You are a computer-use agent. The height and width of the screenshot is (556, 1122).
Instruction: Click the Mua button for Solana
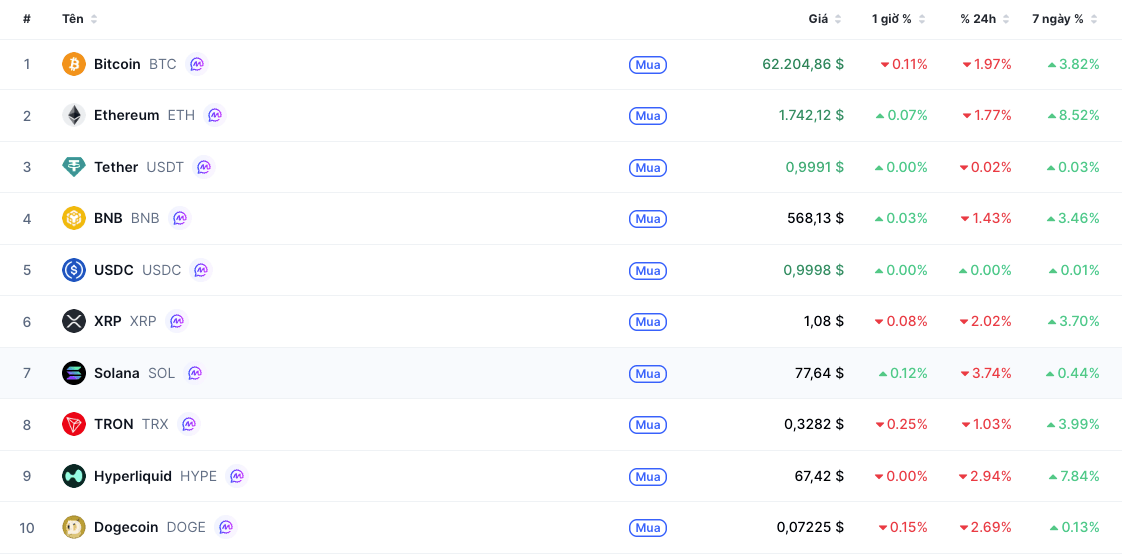pyautogui.click(x=648, y=374)
